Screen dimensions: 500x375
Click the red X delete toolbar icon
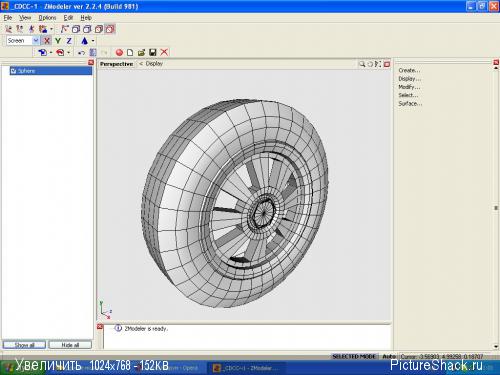click(164, 52)
